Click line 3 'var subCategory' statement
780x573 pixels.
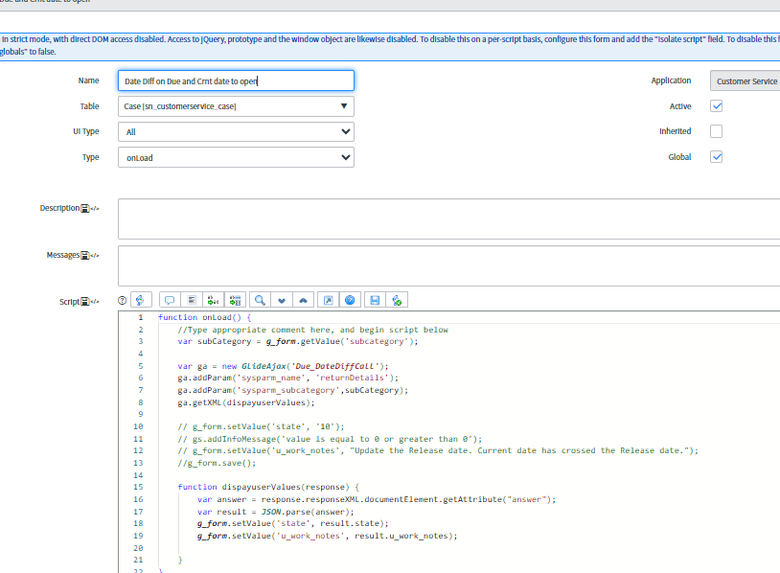pyautogui.click(x=298, y=342)
